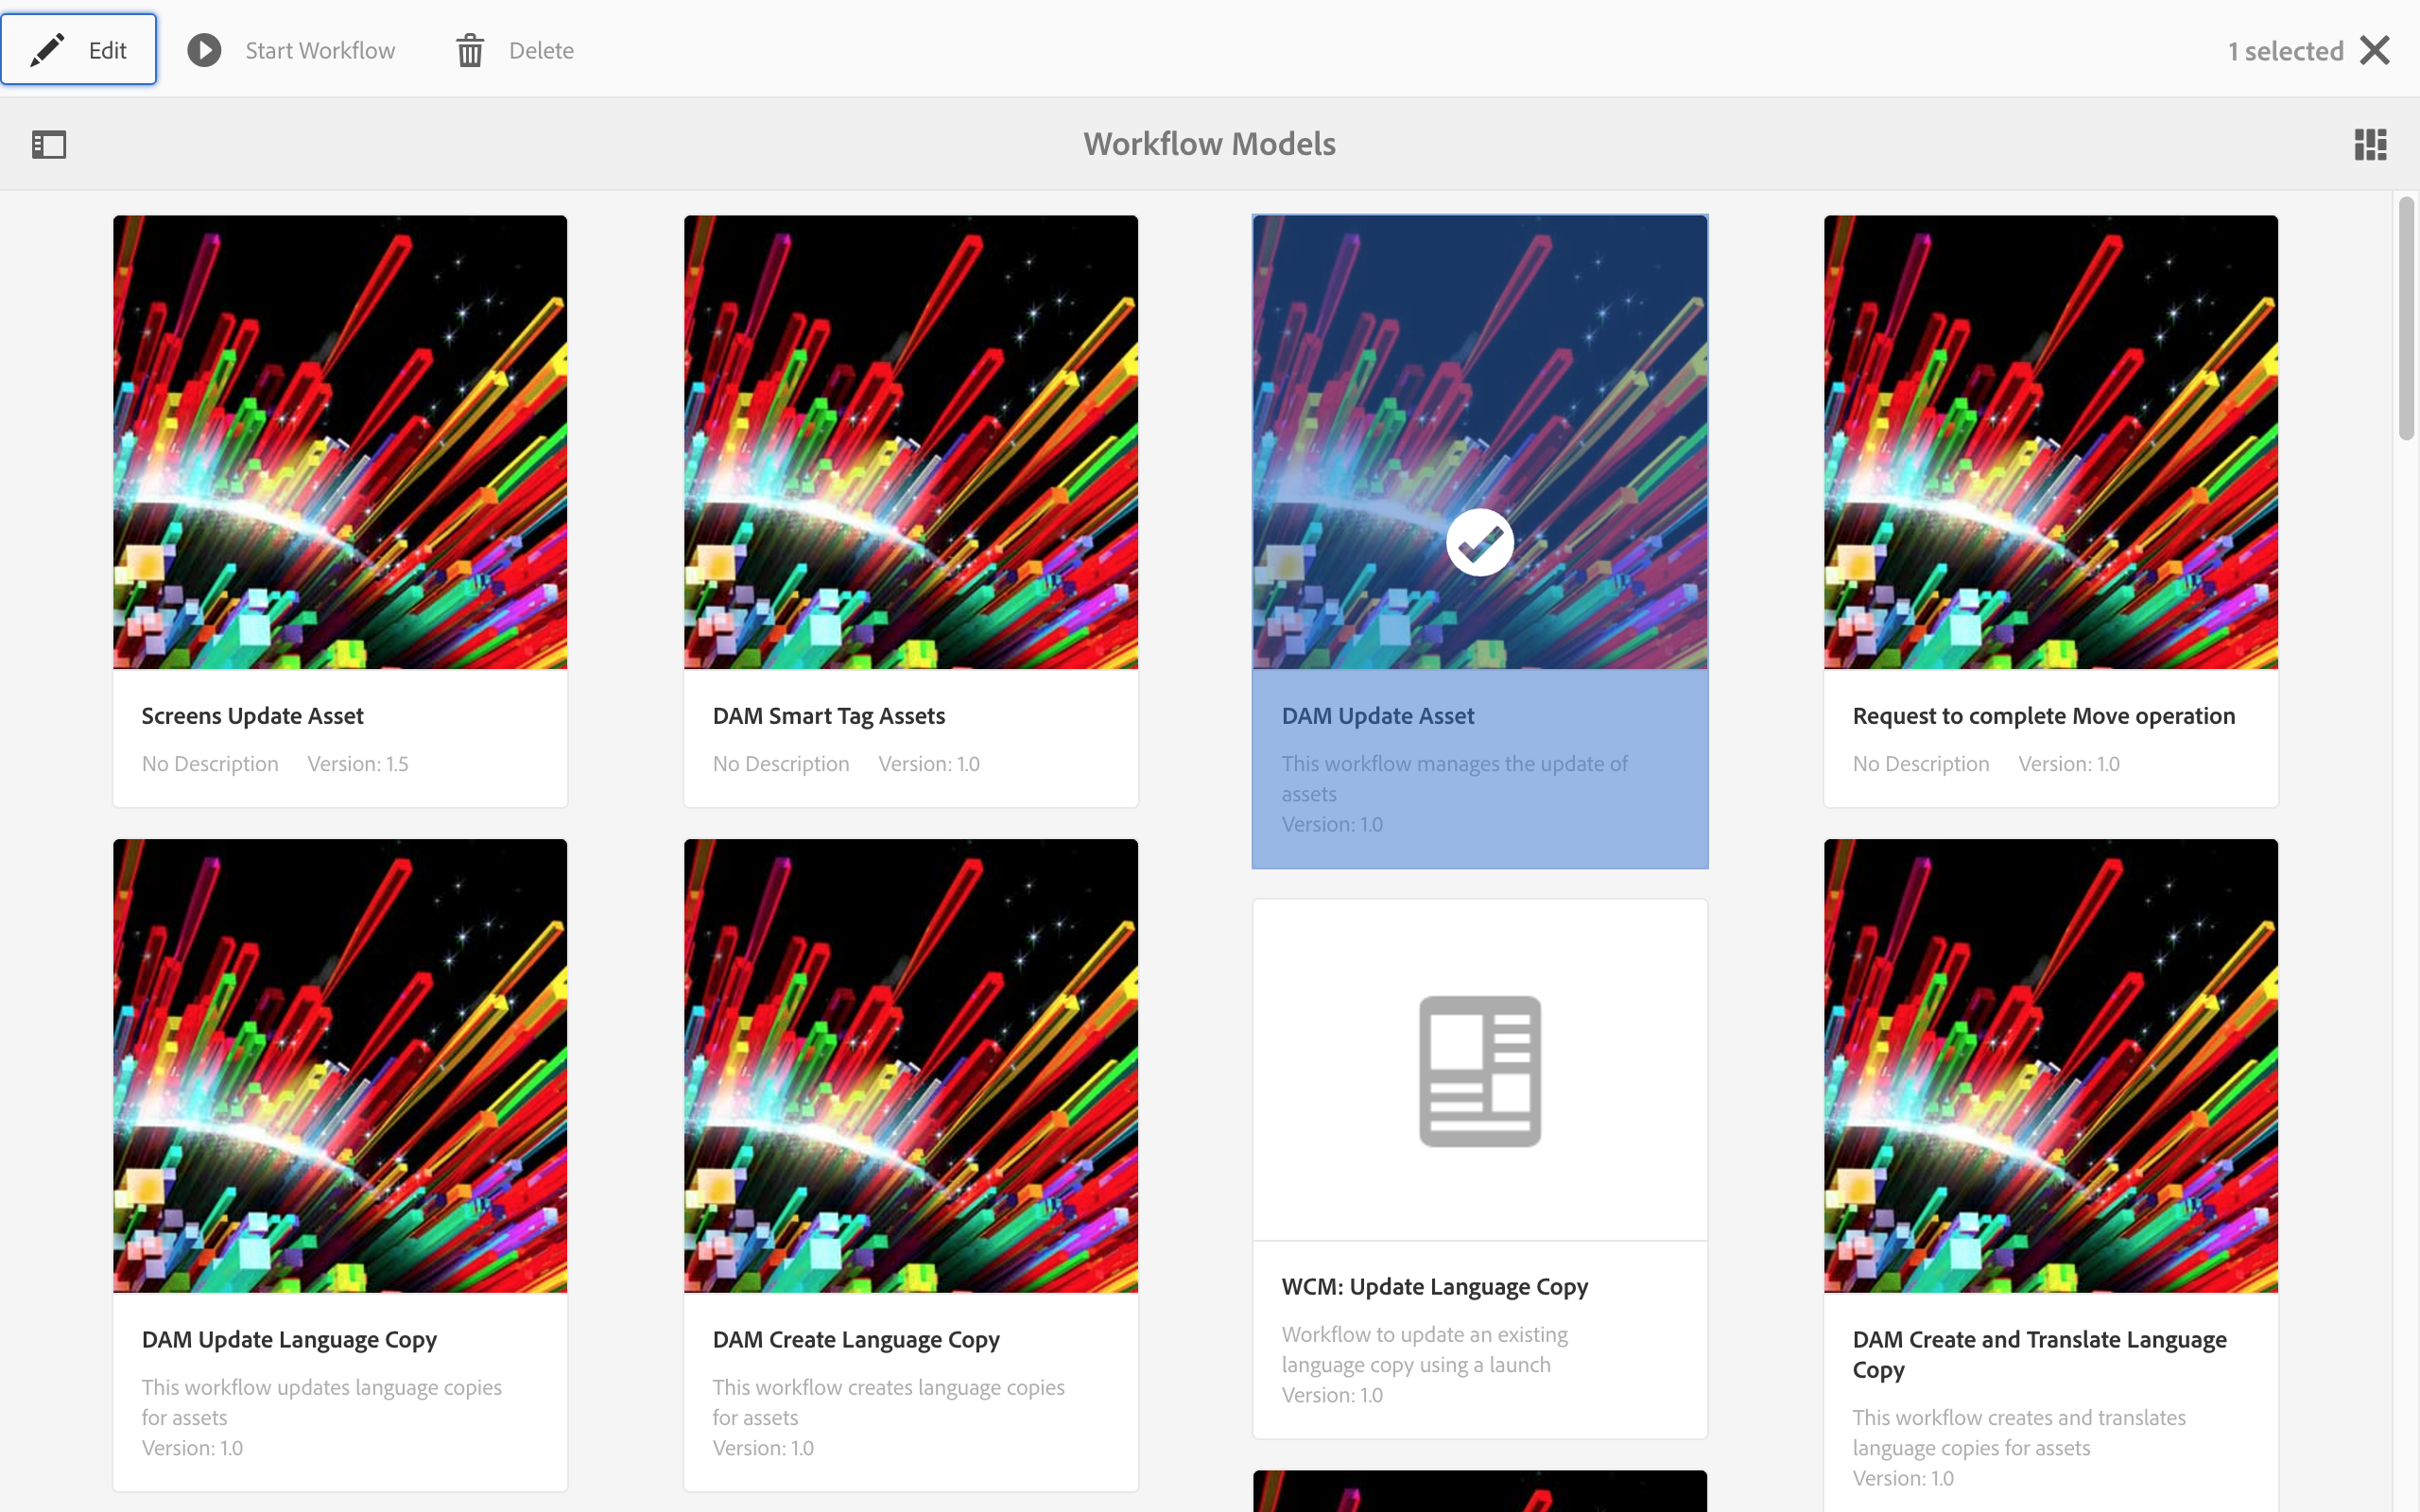Click the 1 selected counter text
Viewport: 2420px width, 1512px height.
2285,51
